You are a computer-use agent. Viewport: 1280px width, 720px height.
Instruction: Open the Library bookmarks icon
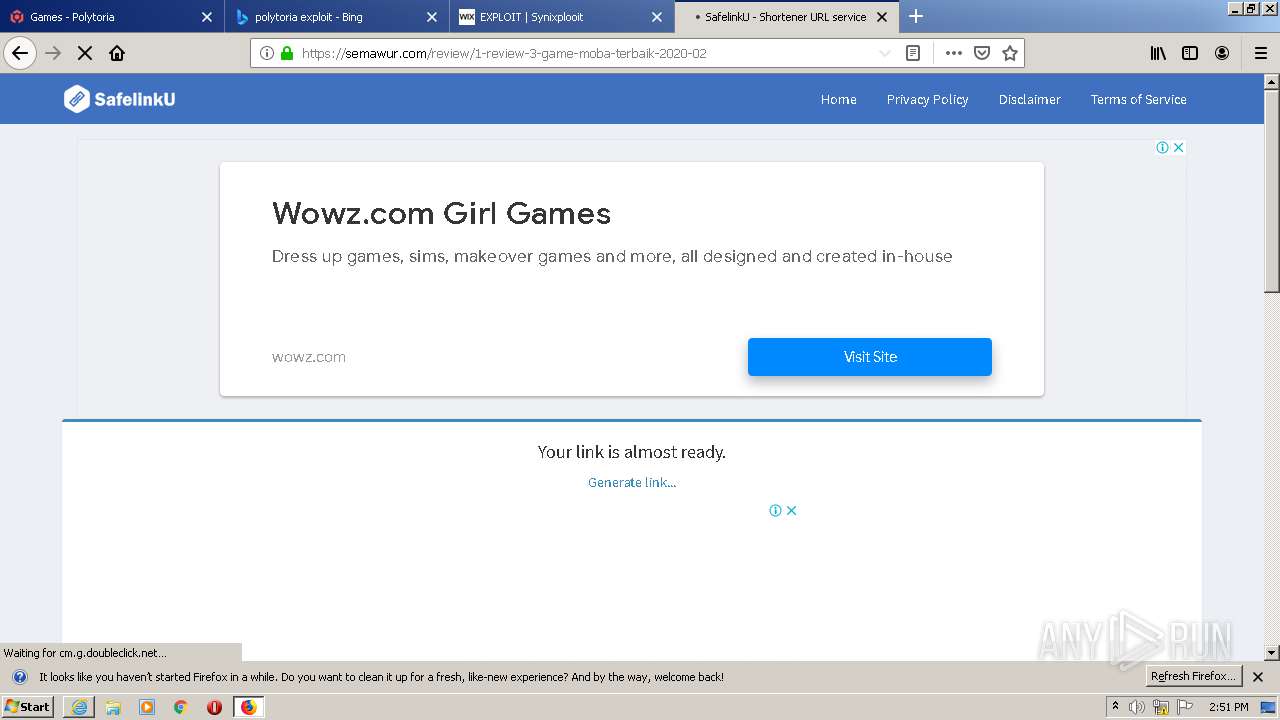point(1158,53)
